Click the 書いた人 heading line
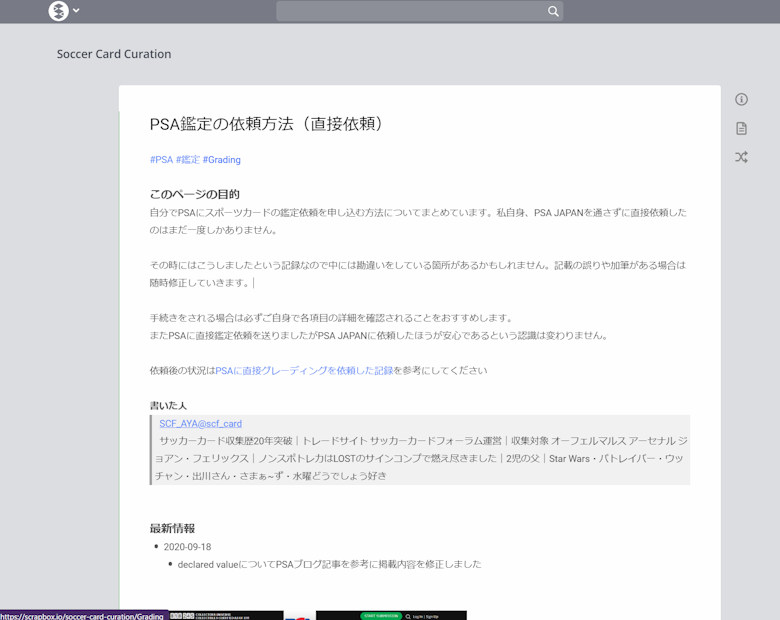This screenshot has width=780, height=620. 169,406
